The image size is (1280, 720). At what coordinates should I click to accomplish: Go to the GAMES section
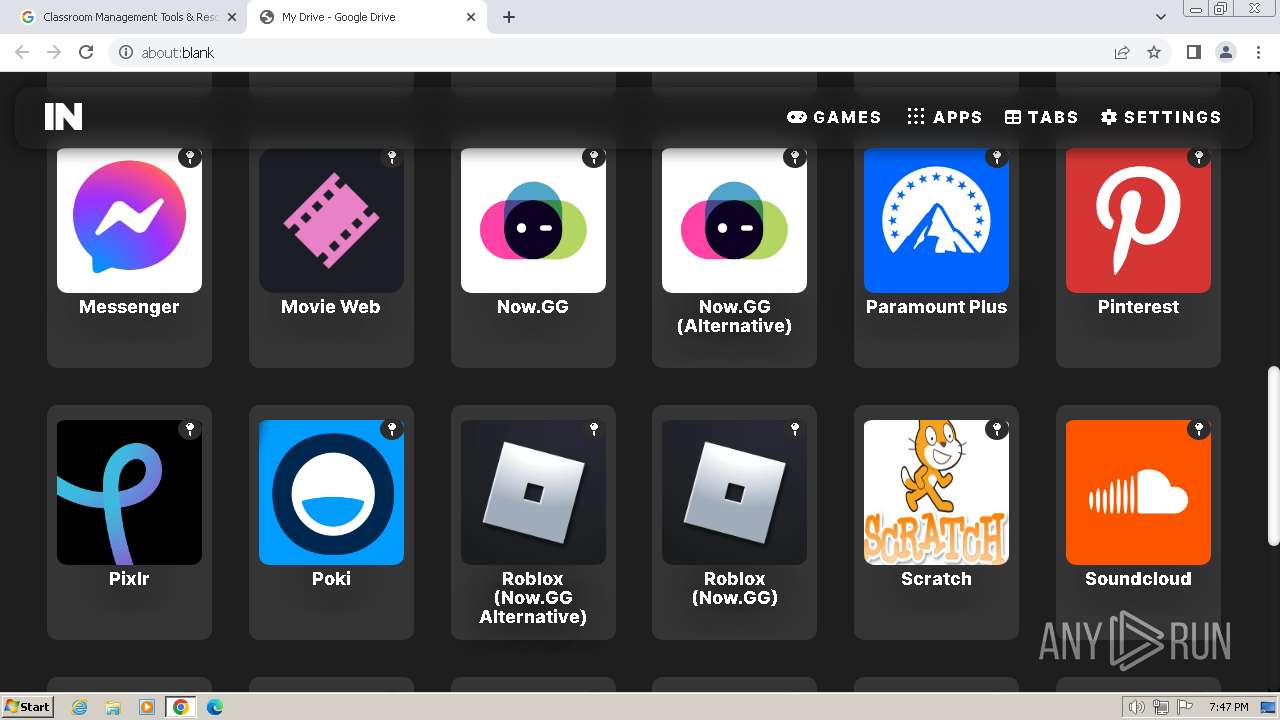click(x=834, y=117)
